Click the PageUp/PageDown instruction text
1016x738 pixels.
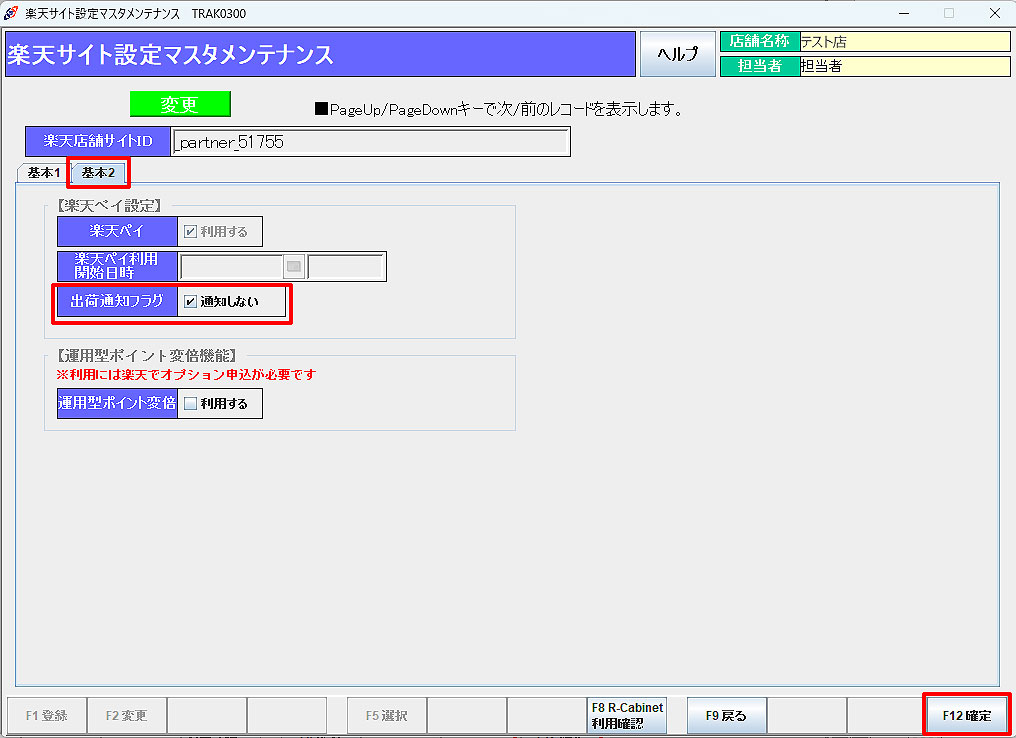(x=499, y=109)
